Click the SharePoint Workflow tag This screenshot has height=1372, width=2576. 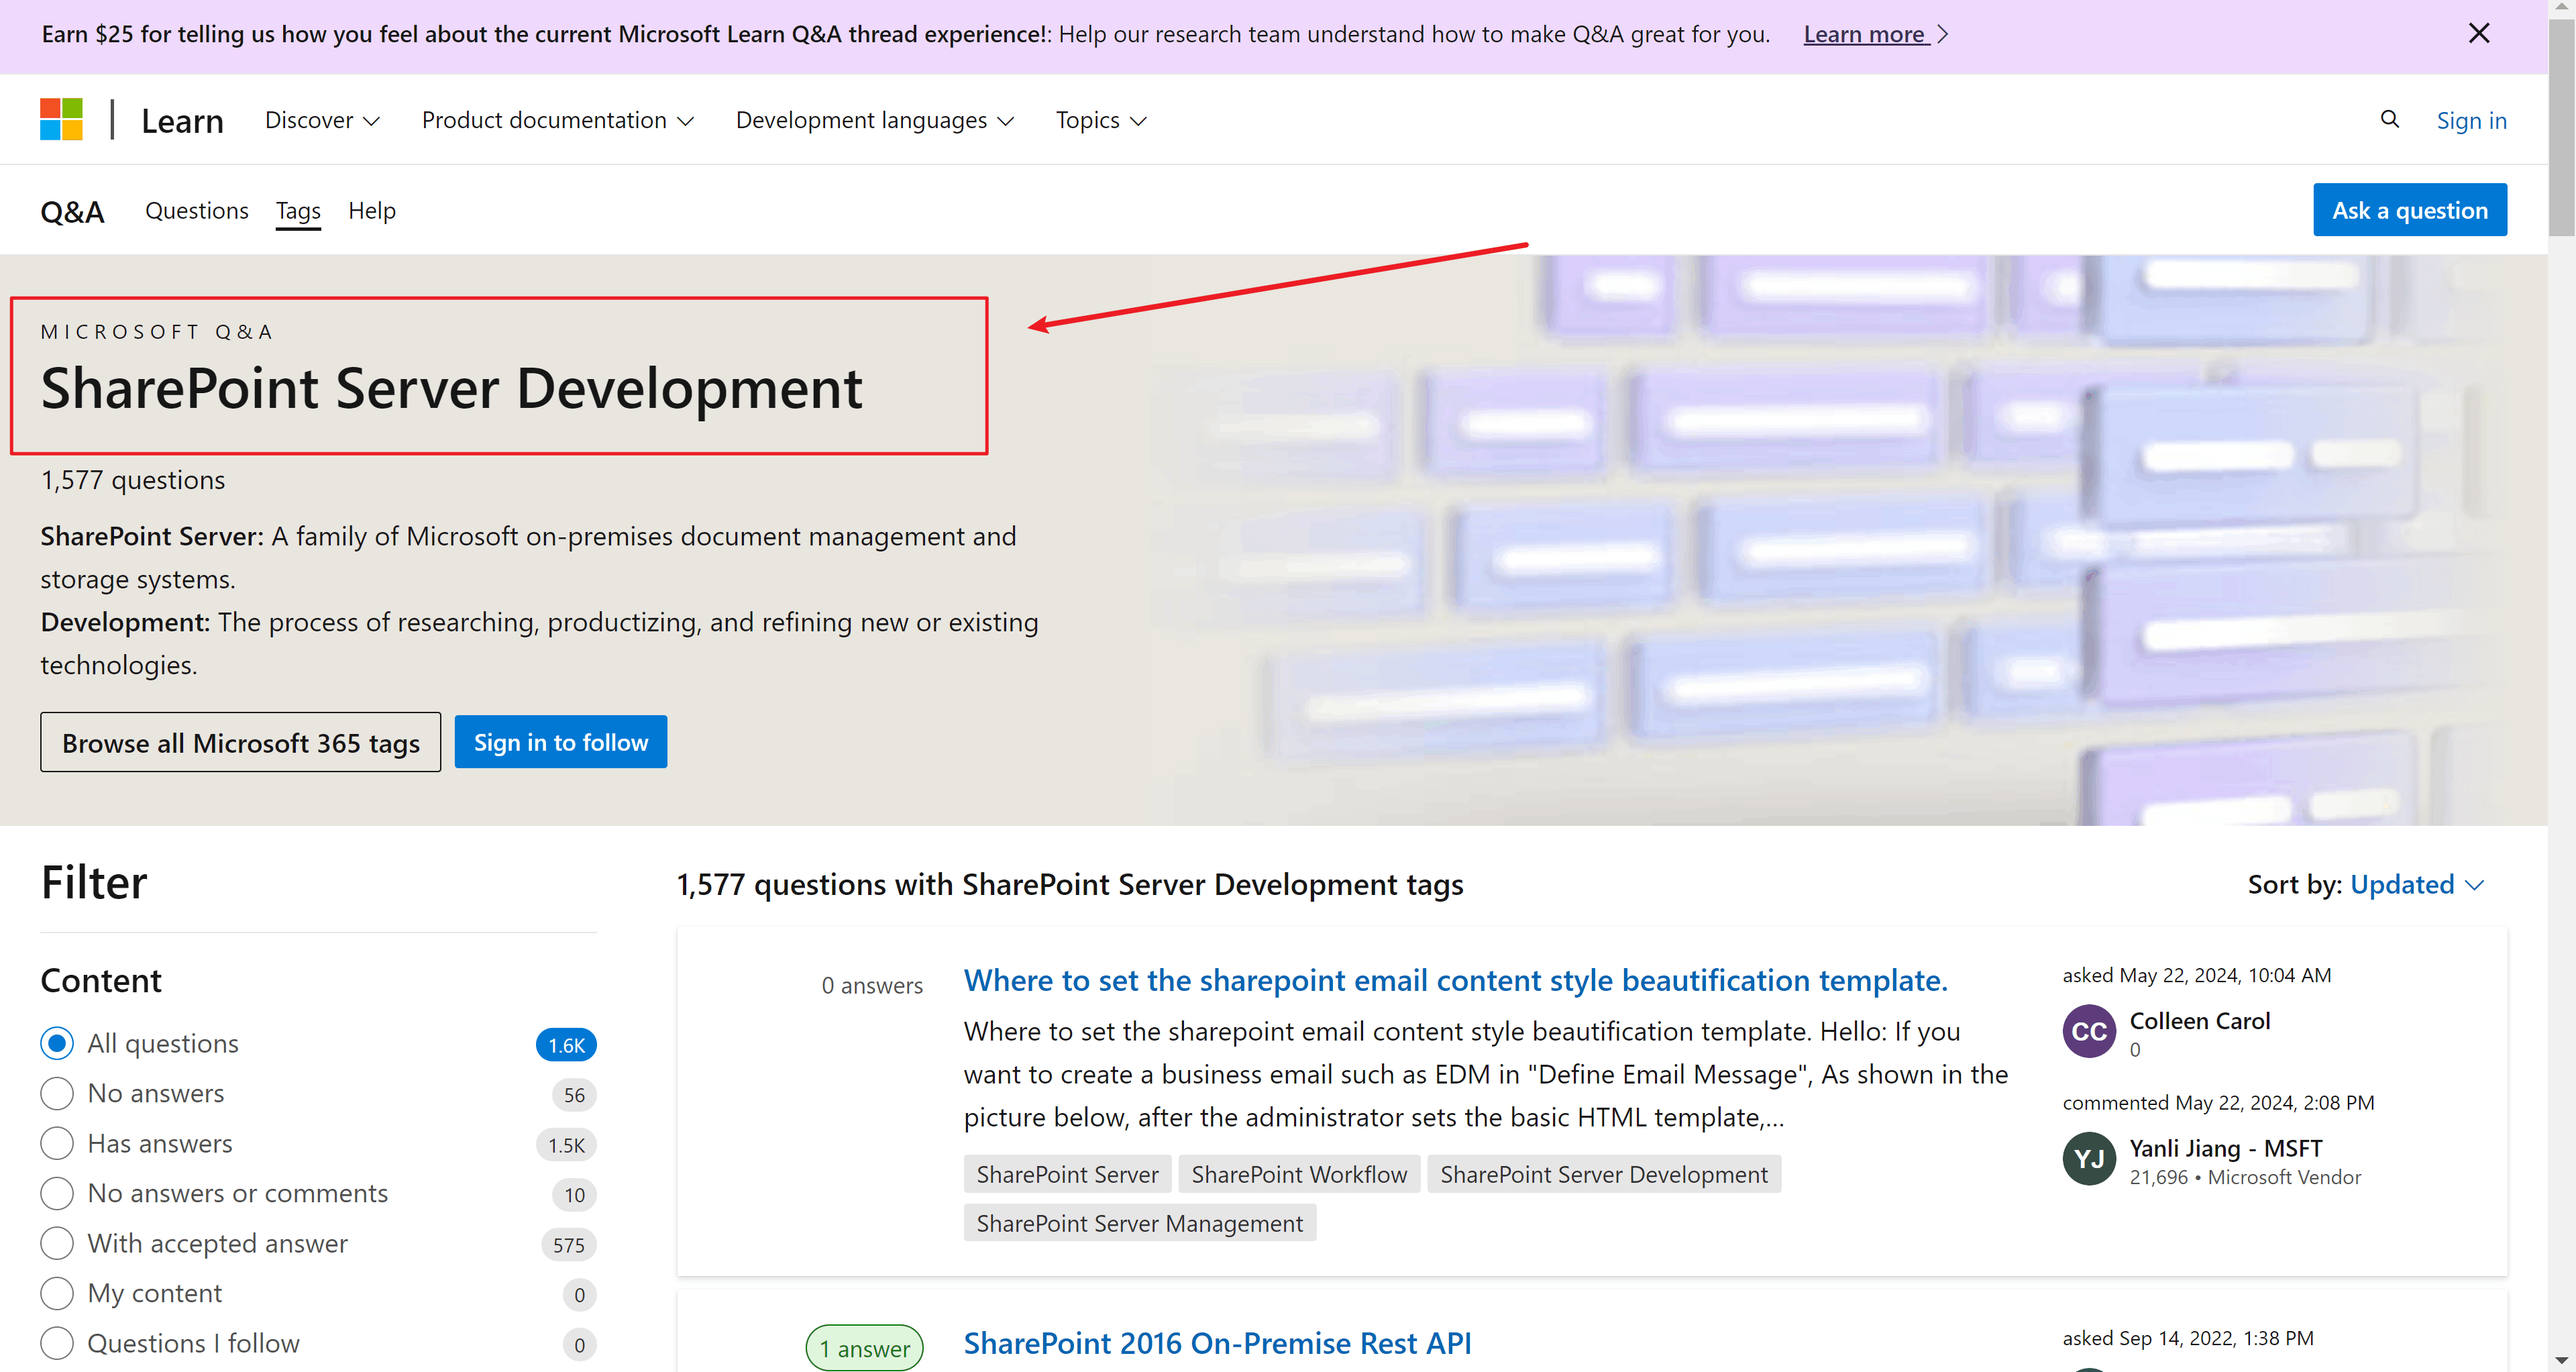pos(1298,1174)
